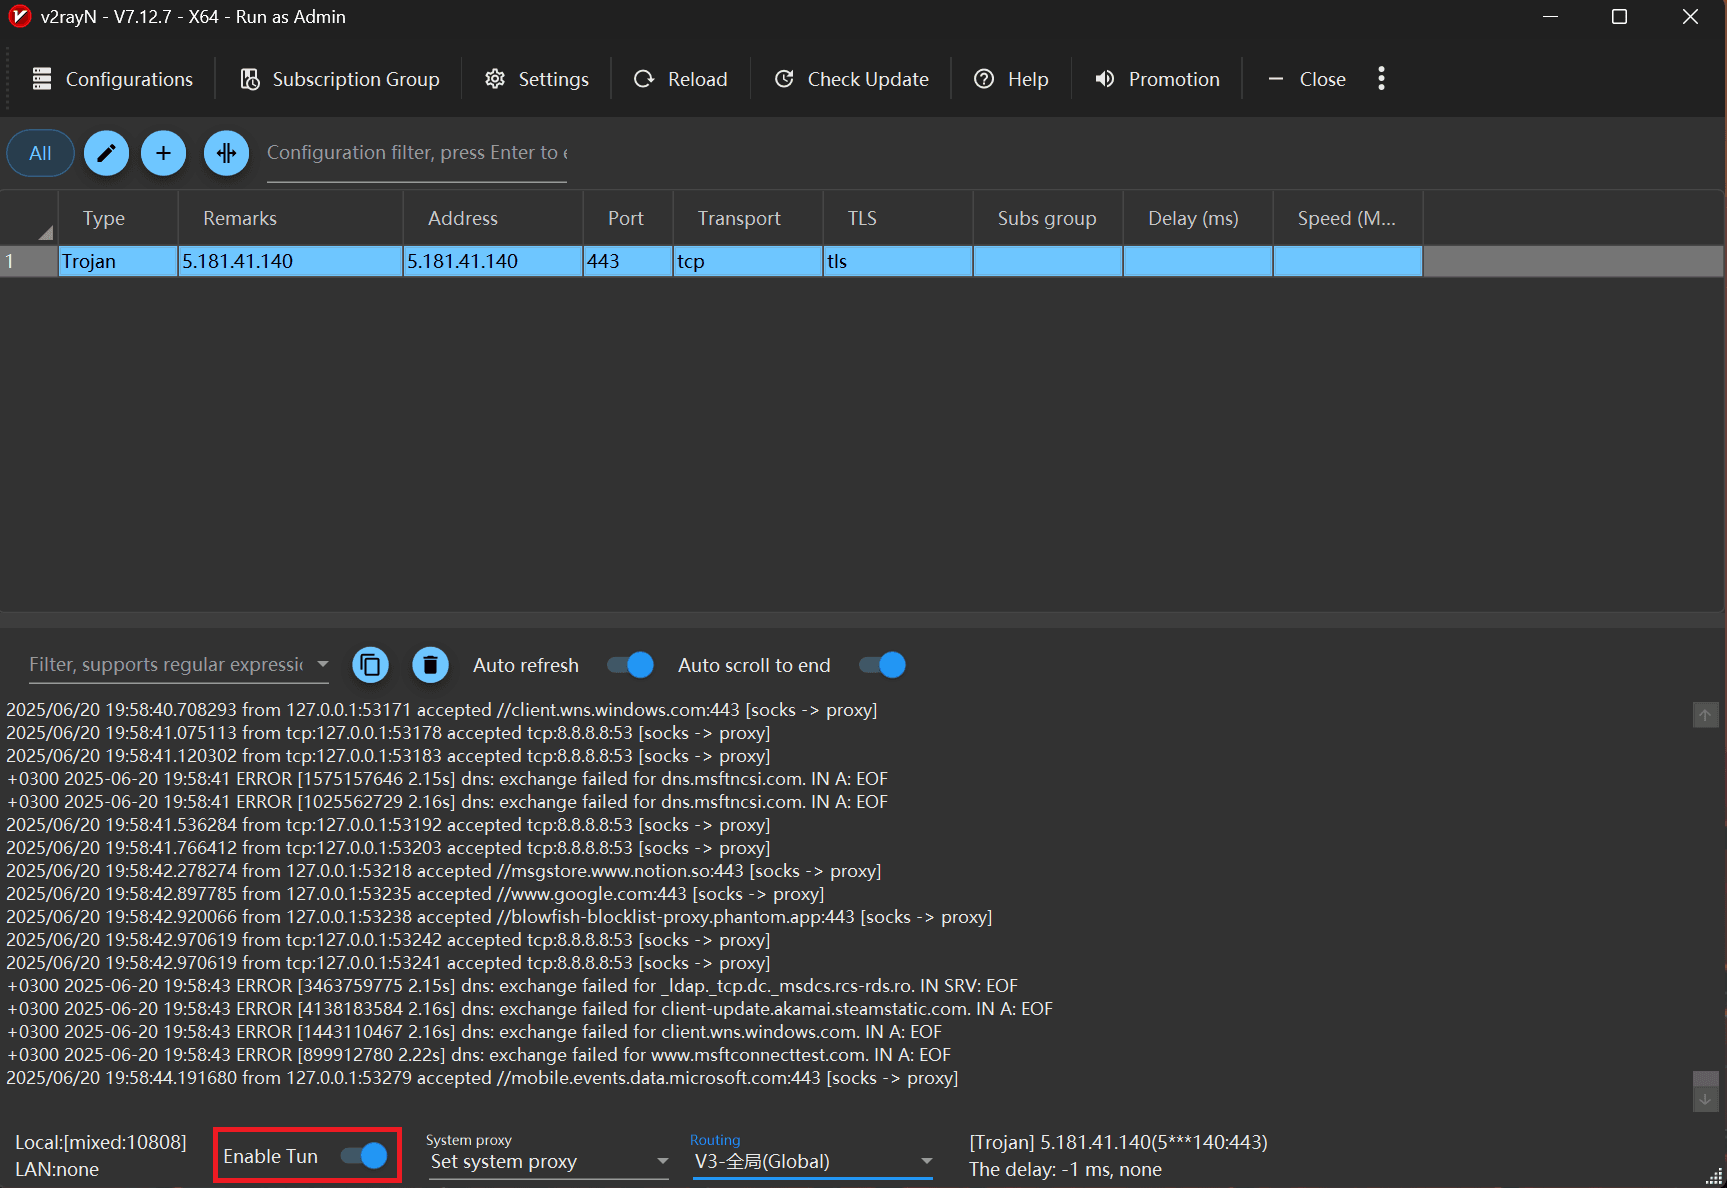Screen dimensions: 1727x1188
Task: Open the Configurations menu
Action: point(112,79)
